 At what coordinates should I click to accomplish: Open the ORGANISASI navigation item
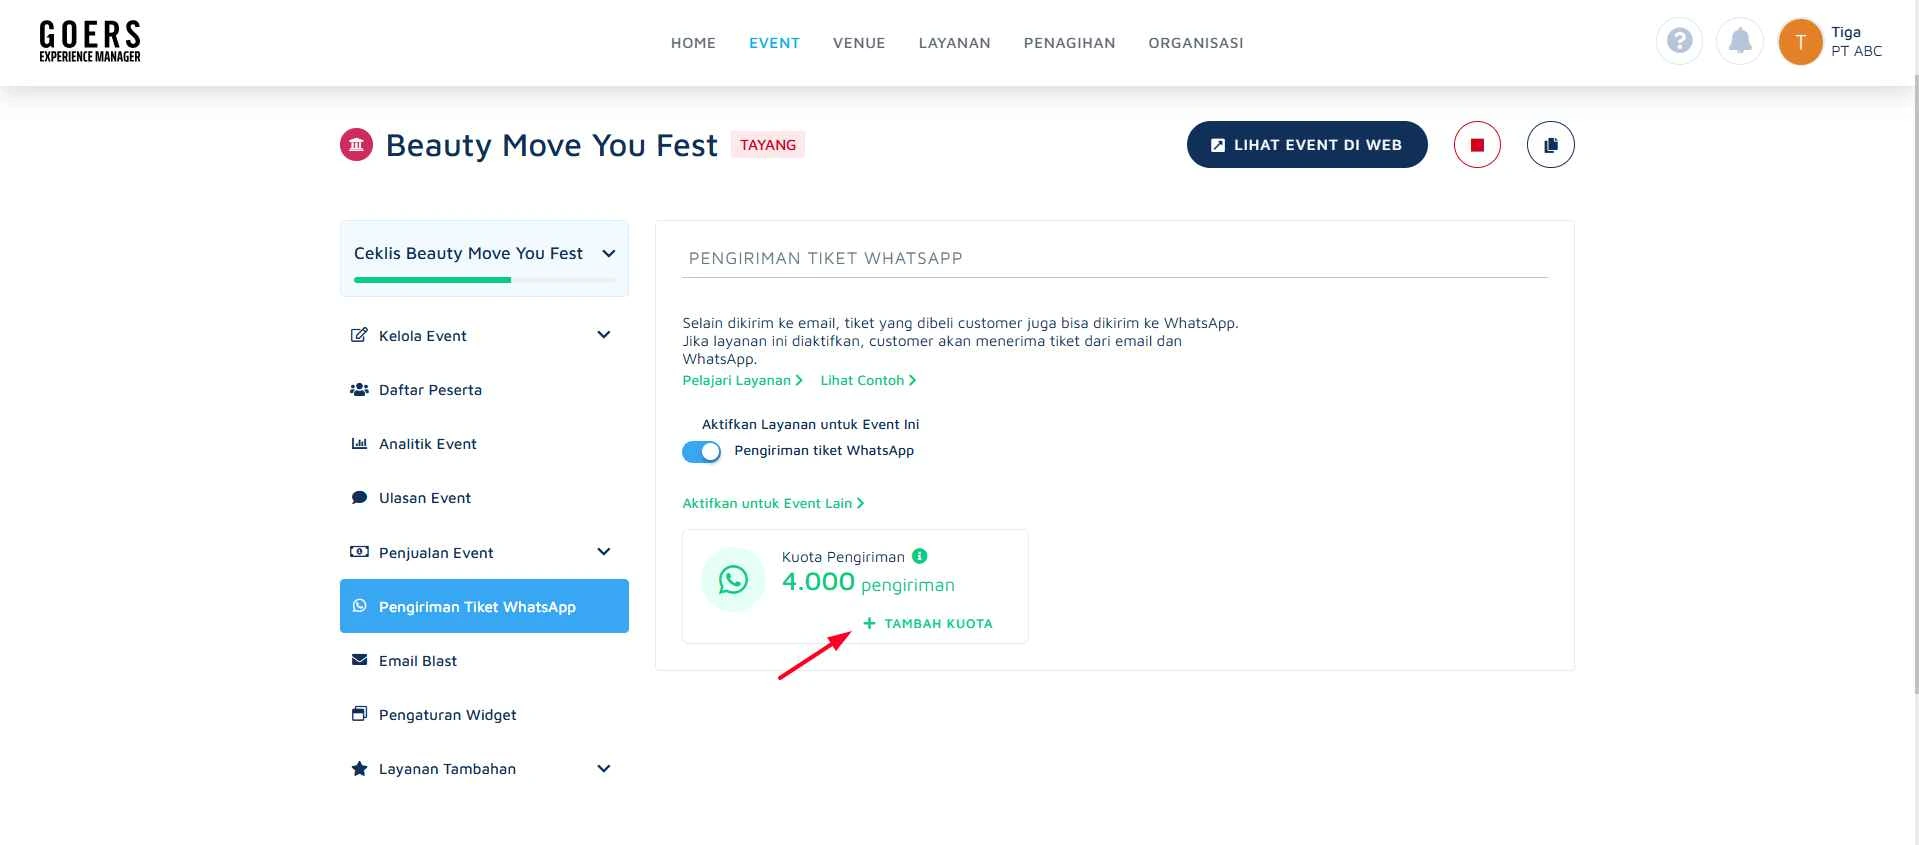[1196, 43]
